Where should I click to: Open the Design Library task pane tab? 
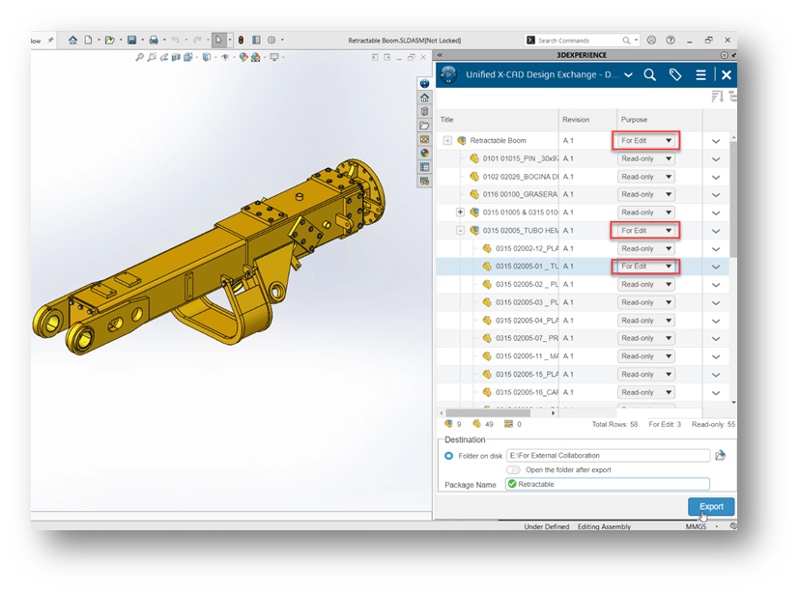coord(424,111)
